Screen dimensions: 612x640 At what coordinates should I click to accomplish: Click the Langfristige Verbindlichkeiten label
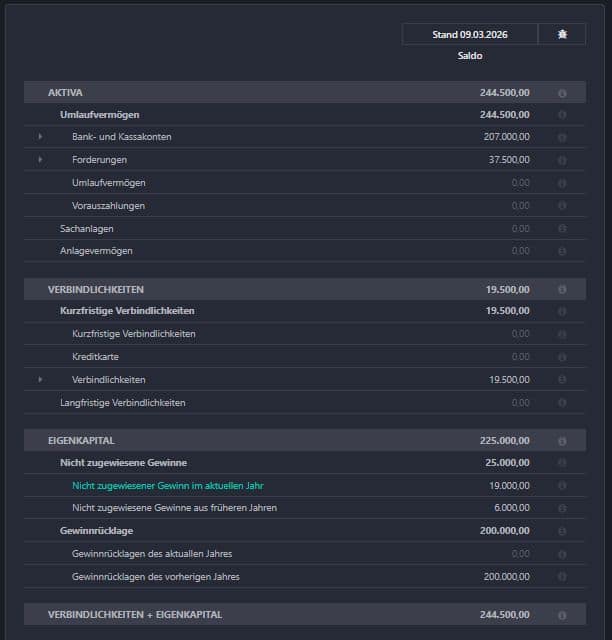[123, 402]
